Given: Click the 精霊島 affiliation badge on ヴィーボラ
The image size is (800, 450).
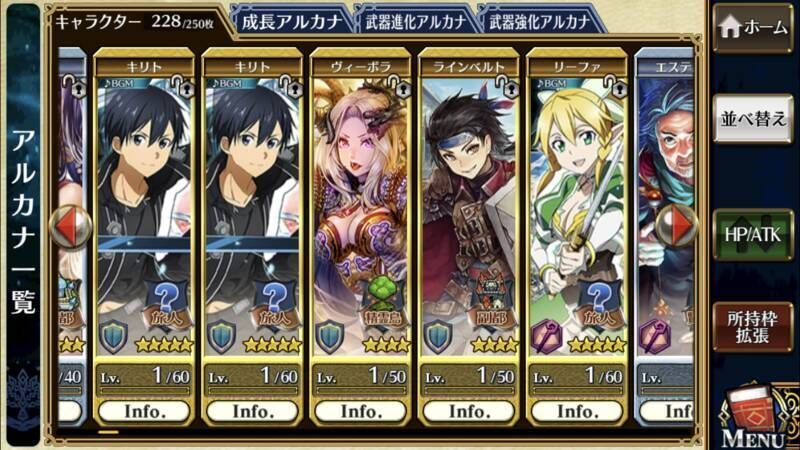Looking at the screenshot, I should (386, 303).
